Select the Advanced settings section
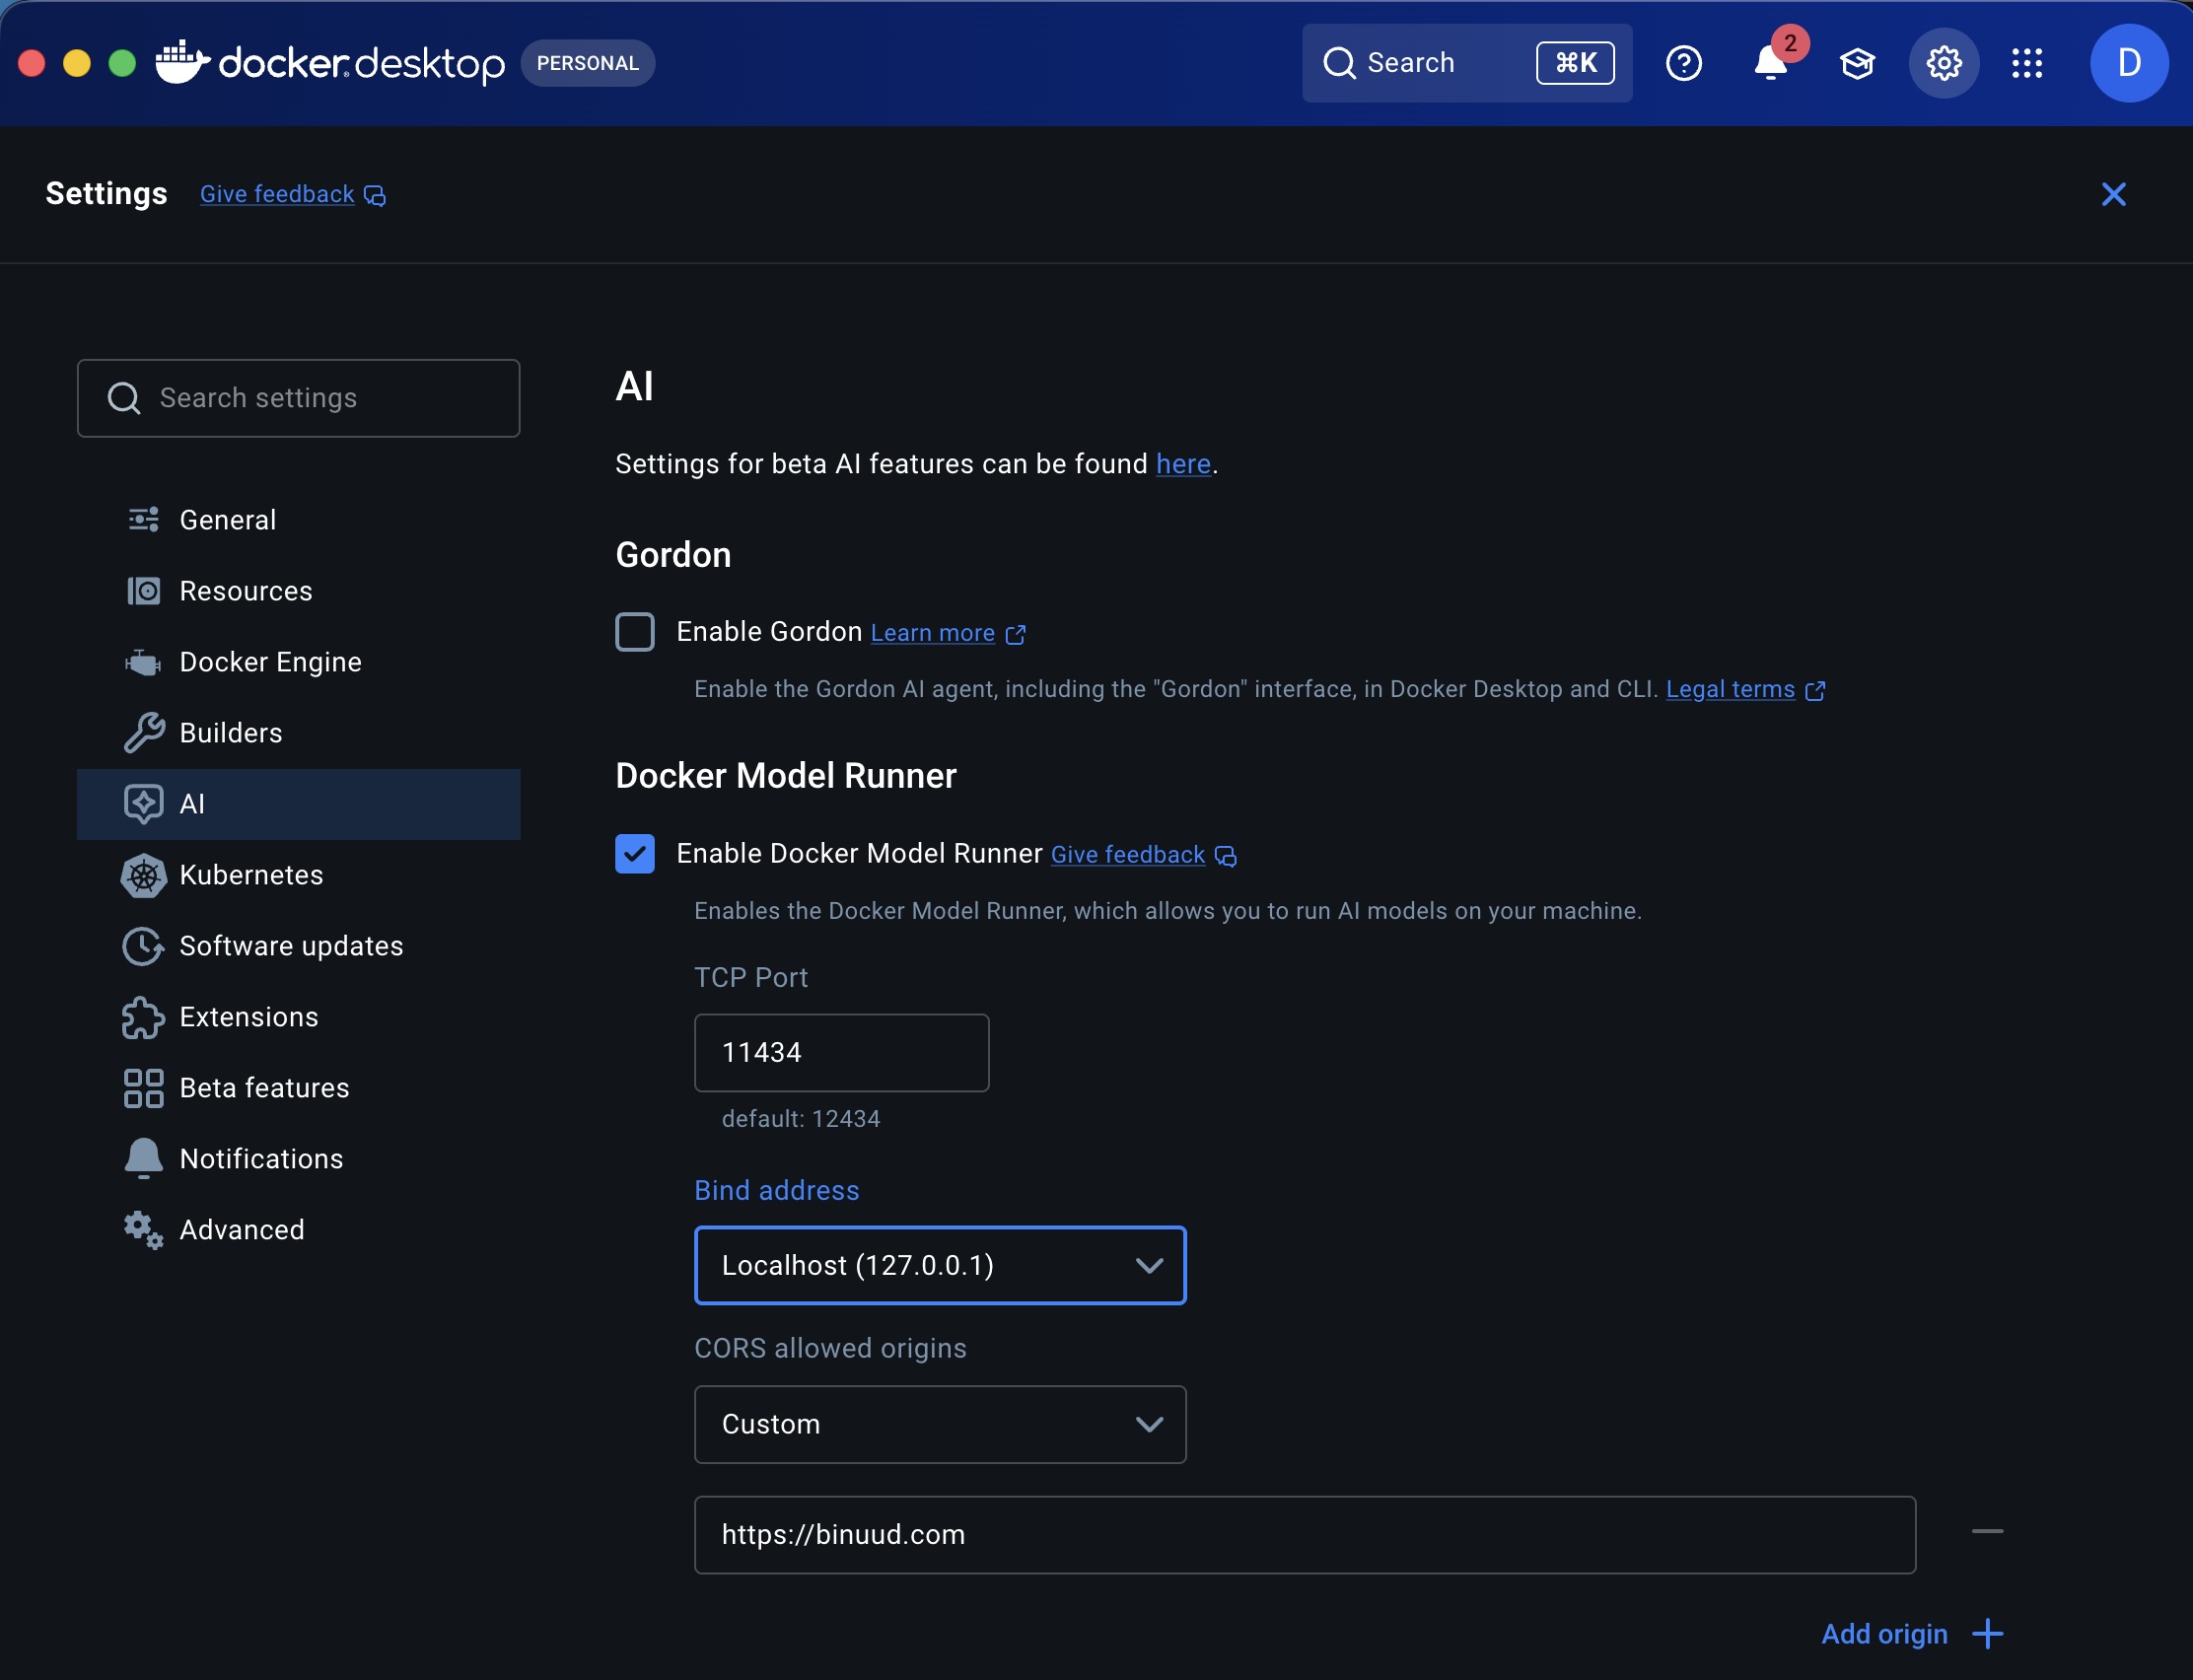This screenshot has width=2193, height=1680. coord(298,1230)
